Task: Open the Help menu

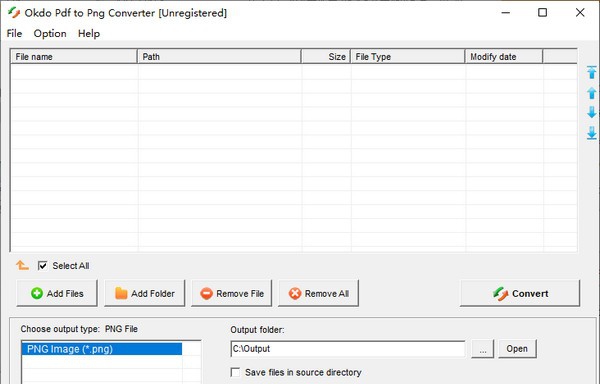Action: 89,34
